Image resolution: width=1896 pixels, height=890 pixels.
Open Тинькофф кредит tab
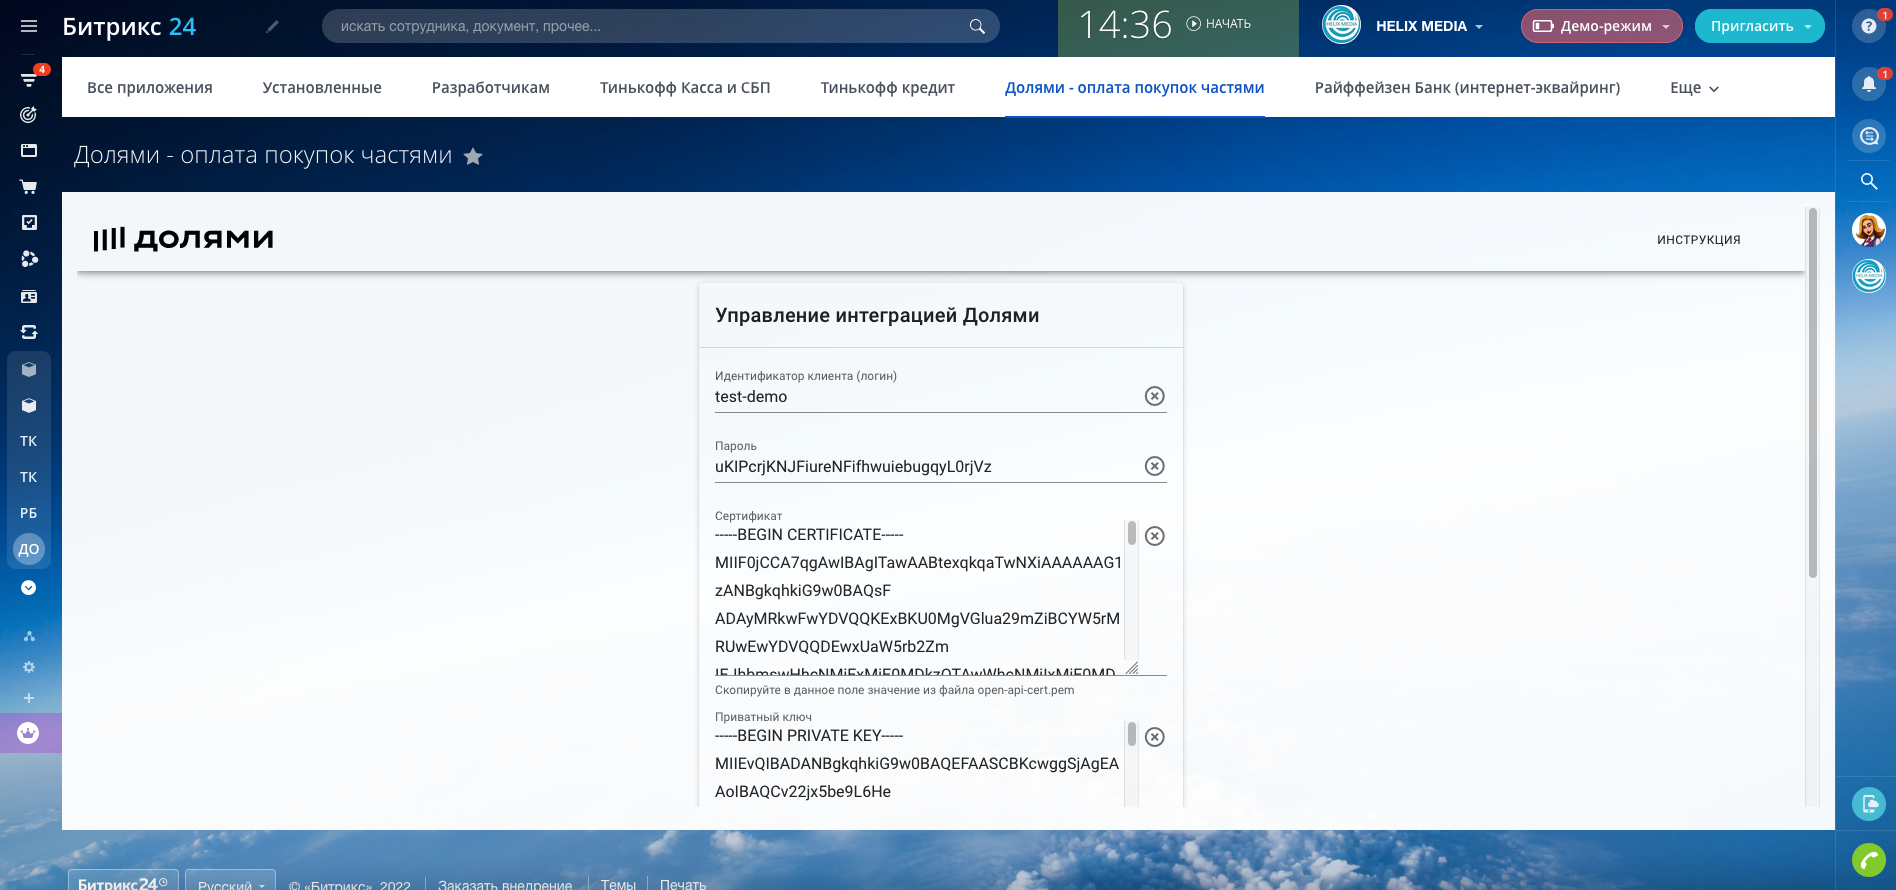[888, 88]
